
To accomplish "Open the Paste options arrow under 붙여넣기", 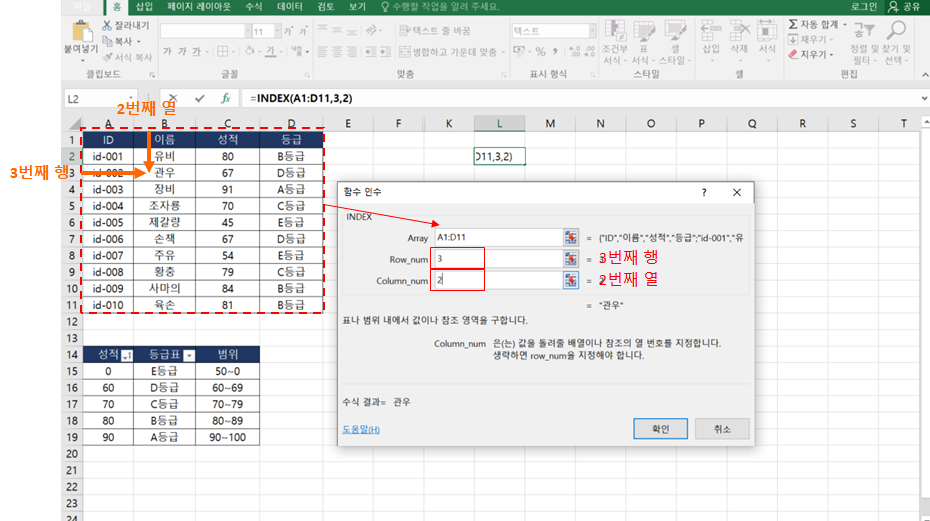I will coord(81,60).
